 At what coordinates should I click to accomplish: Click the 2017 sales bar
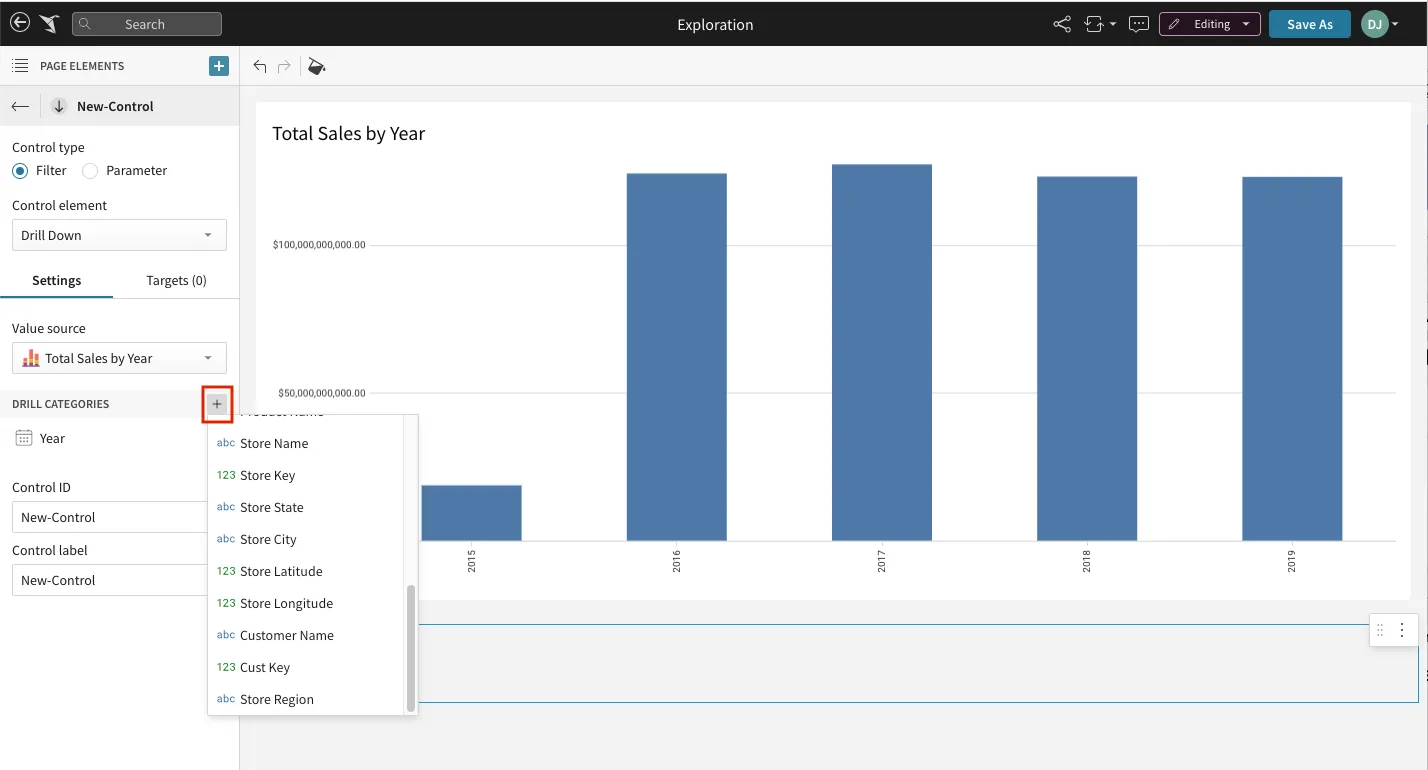coord(882,352)
